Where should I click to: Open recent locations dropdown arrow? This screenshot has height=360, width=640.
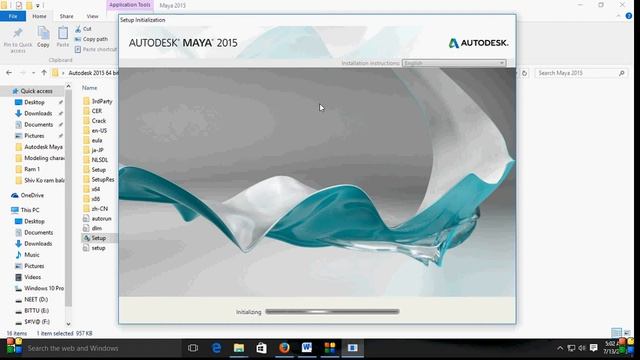(33, 73)
